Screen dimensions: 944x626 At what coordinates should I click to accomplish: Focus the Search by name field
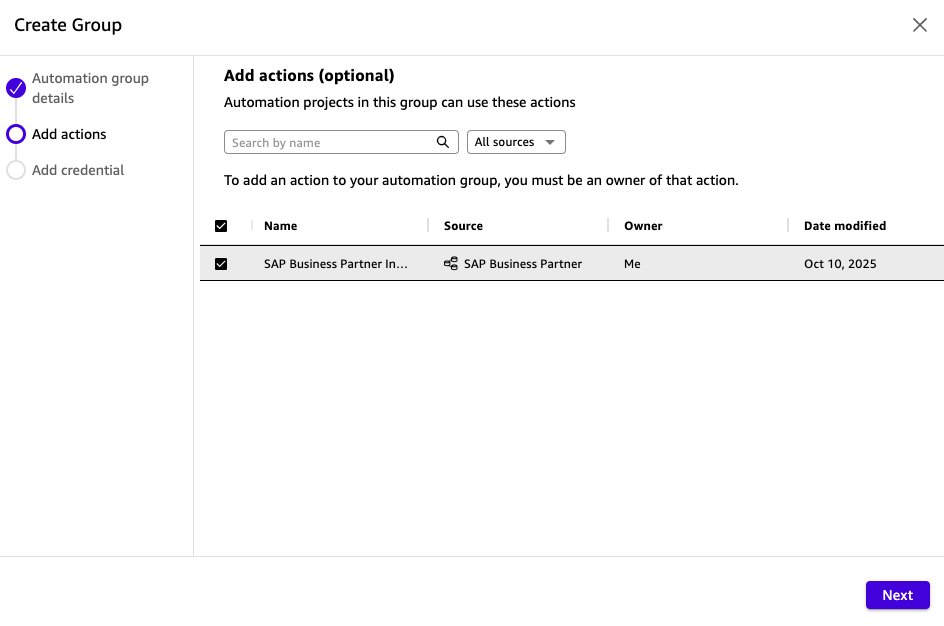330,142
